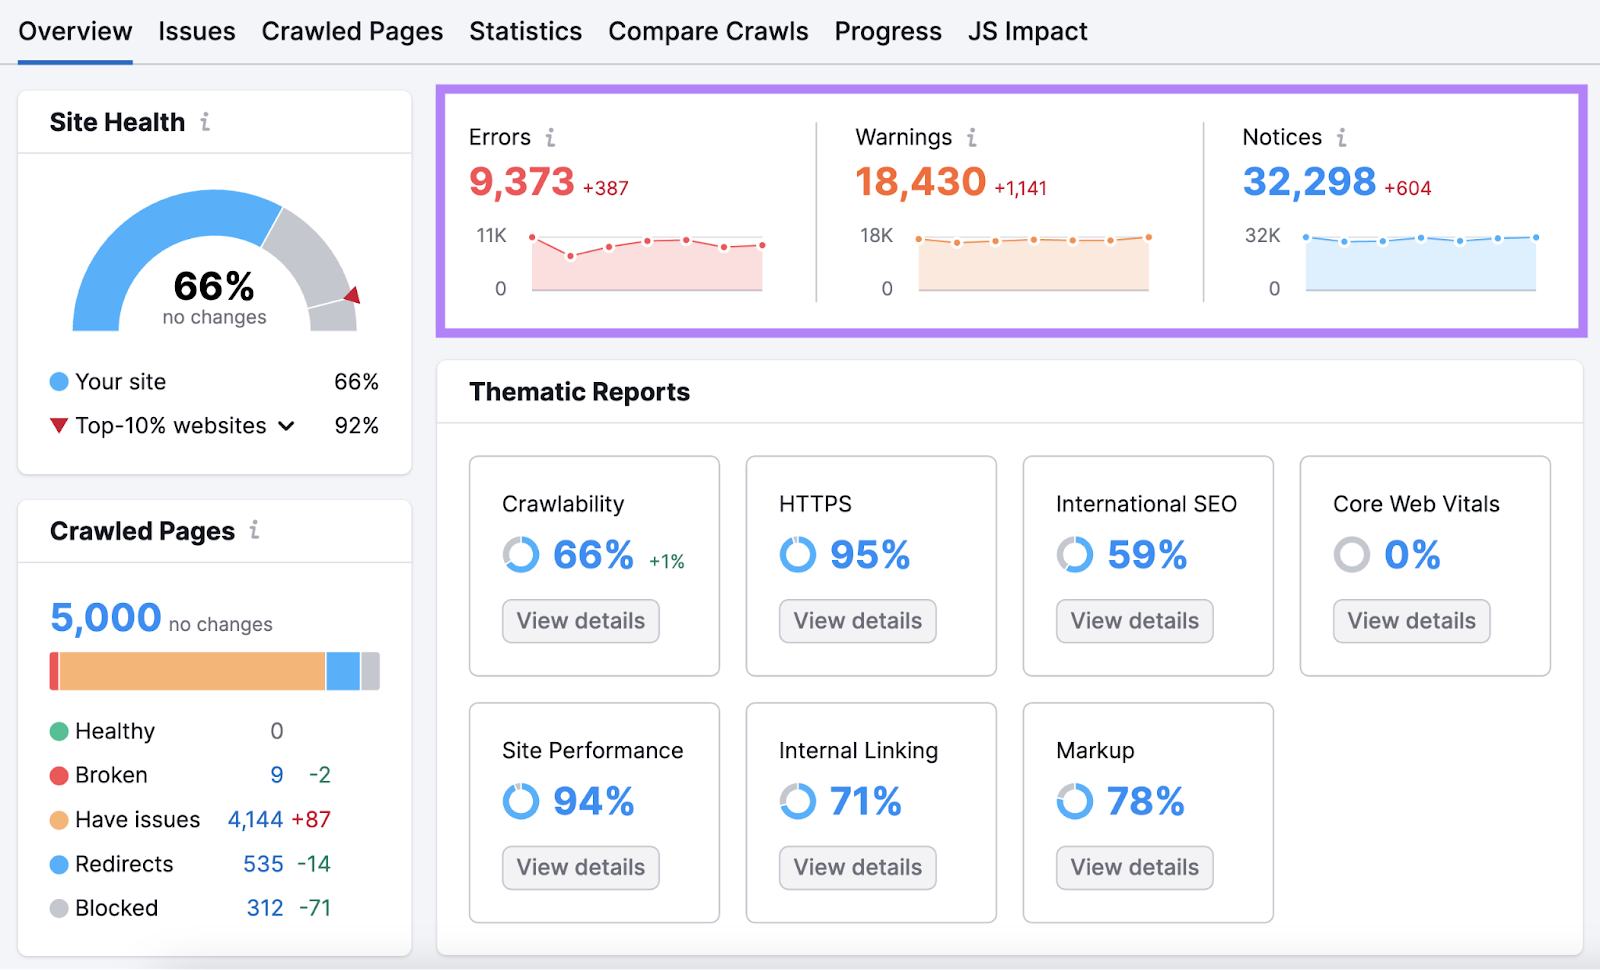Click the Warnings info icon
The height and width of the screenshot is (970, 1600).
[971, 137]
